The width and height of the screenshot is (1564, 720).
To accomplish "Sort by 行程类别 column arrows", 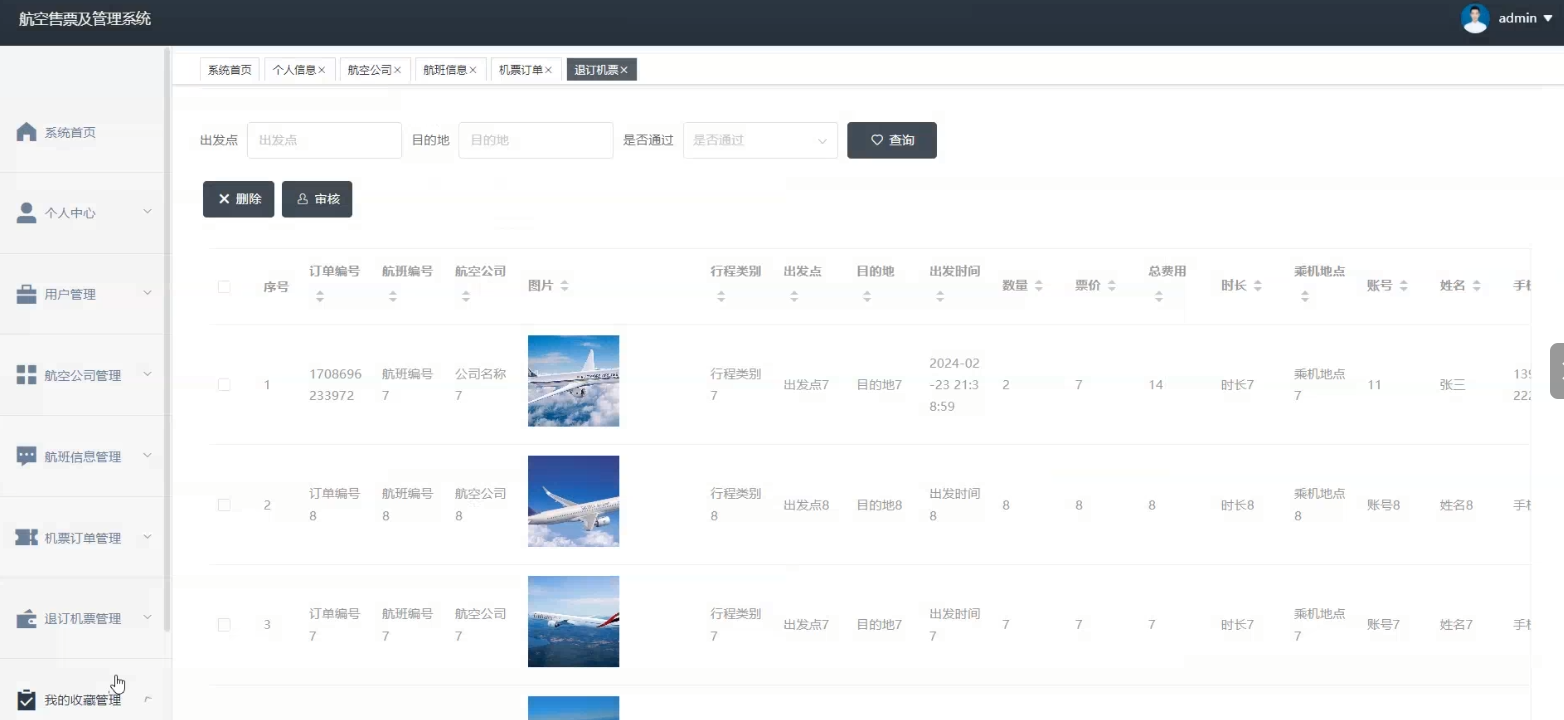I will point(721,296).
